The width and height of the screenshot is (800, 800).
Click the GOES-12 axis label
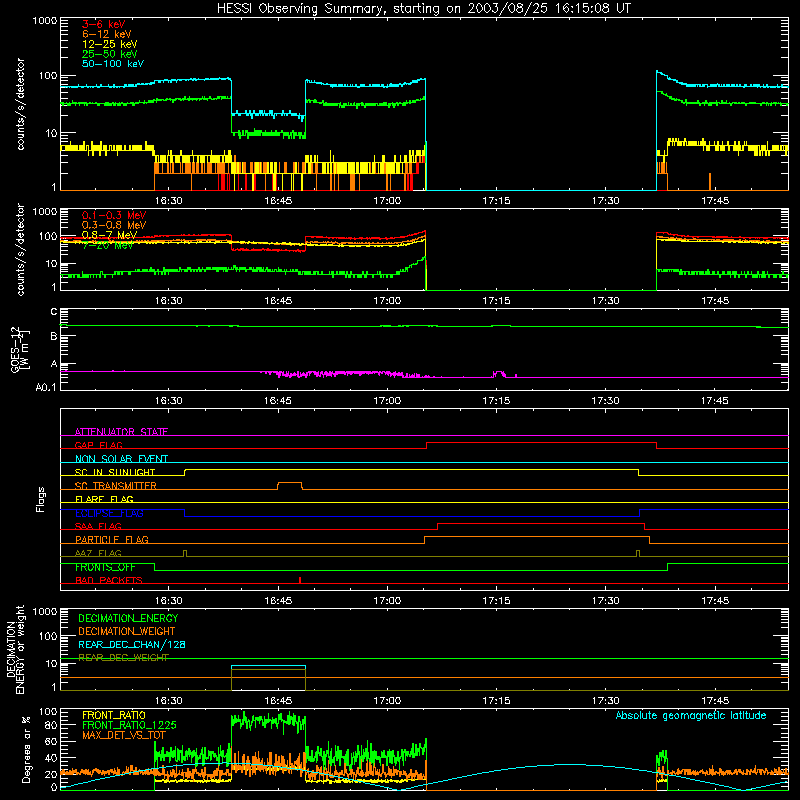point(19,349)
